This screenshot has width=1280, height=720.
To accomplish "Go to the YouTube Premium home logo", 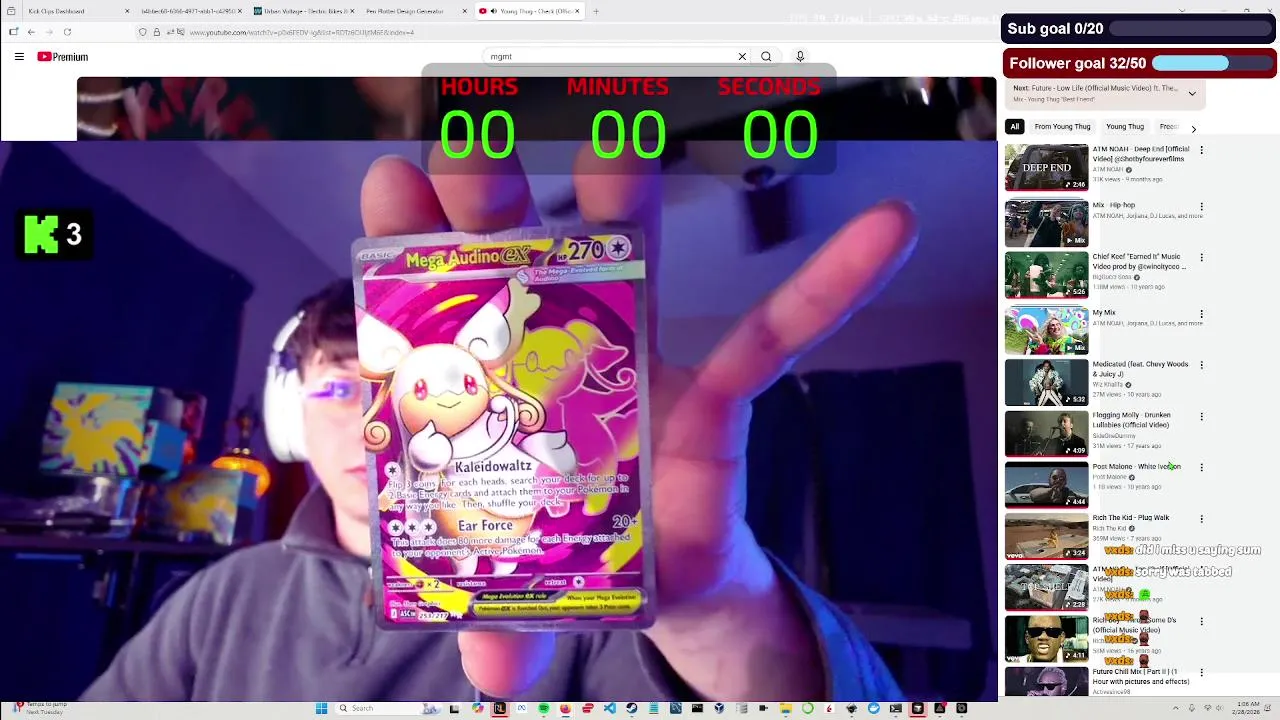I will click(63, 57).
